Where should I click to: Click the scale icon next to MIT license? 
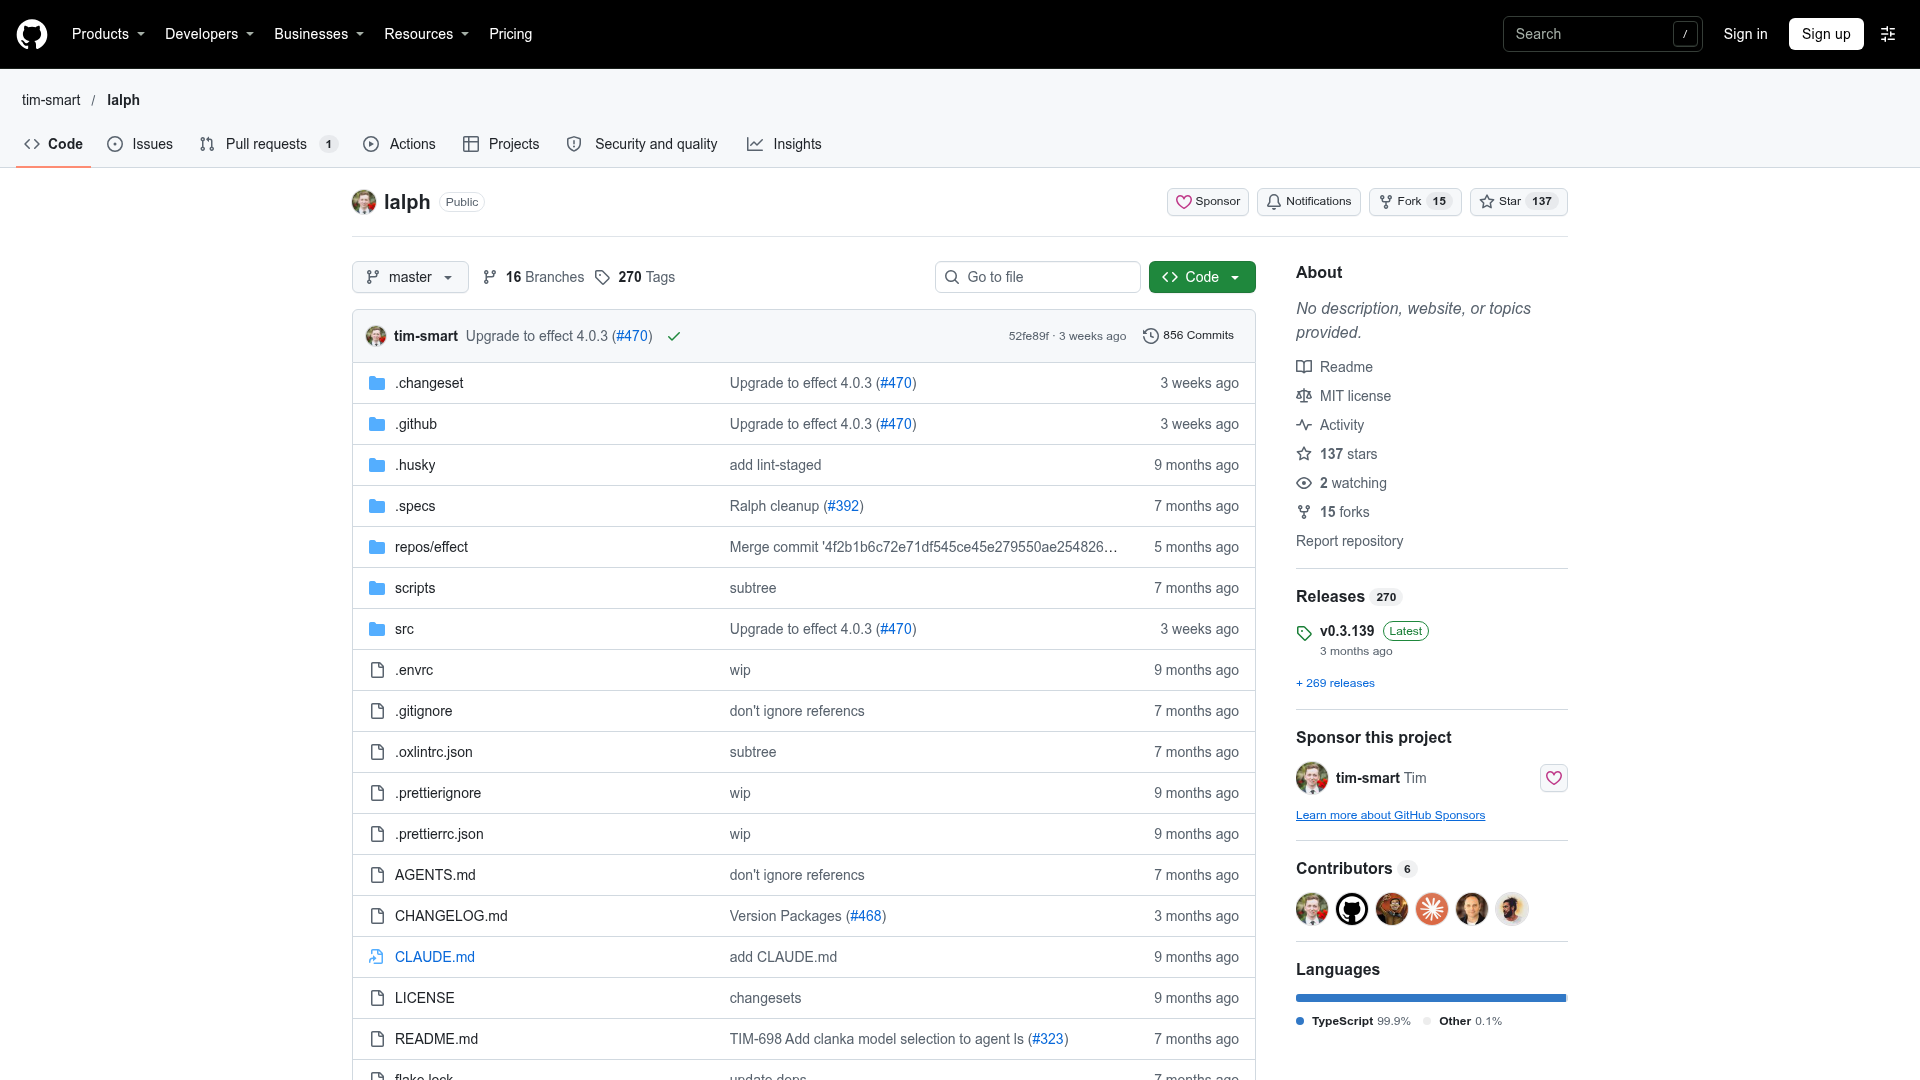[1304, 396]
